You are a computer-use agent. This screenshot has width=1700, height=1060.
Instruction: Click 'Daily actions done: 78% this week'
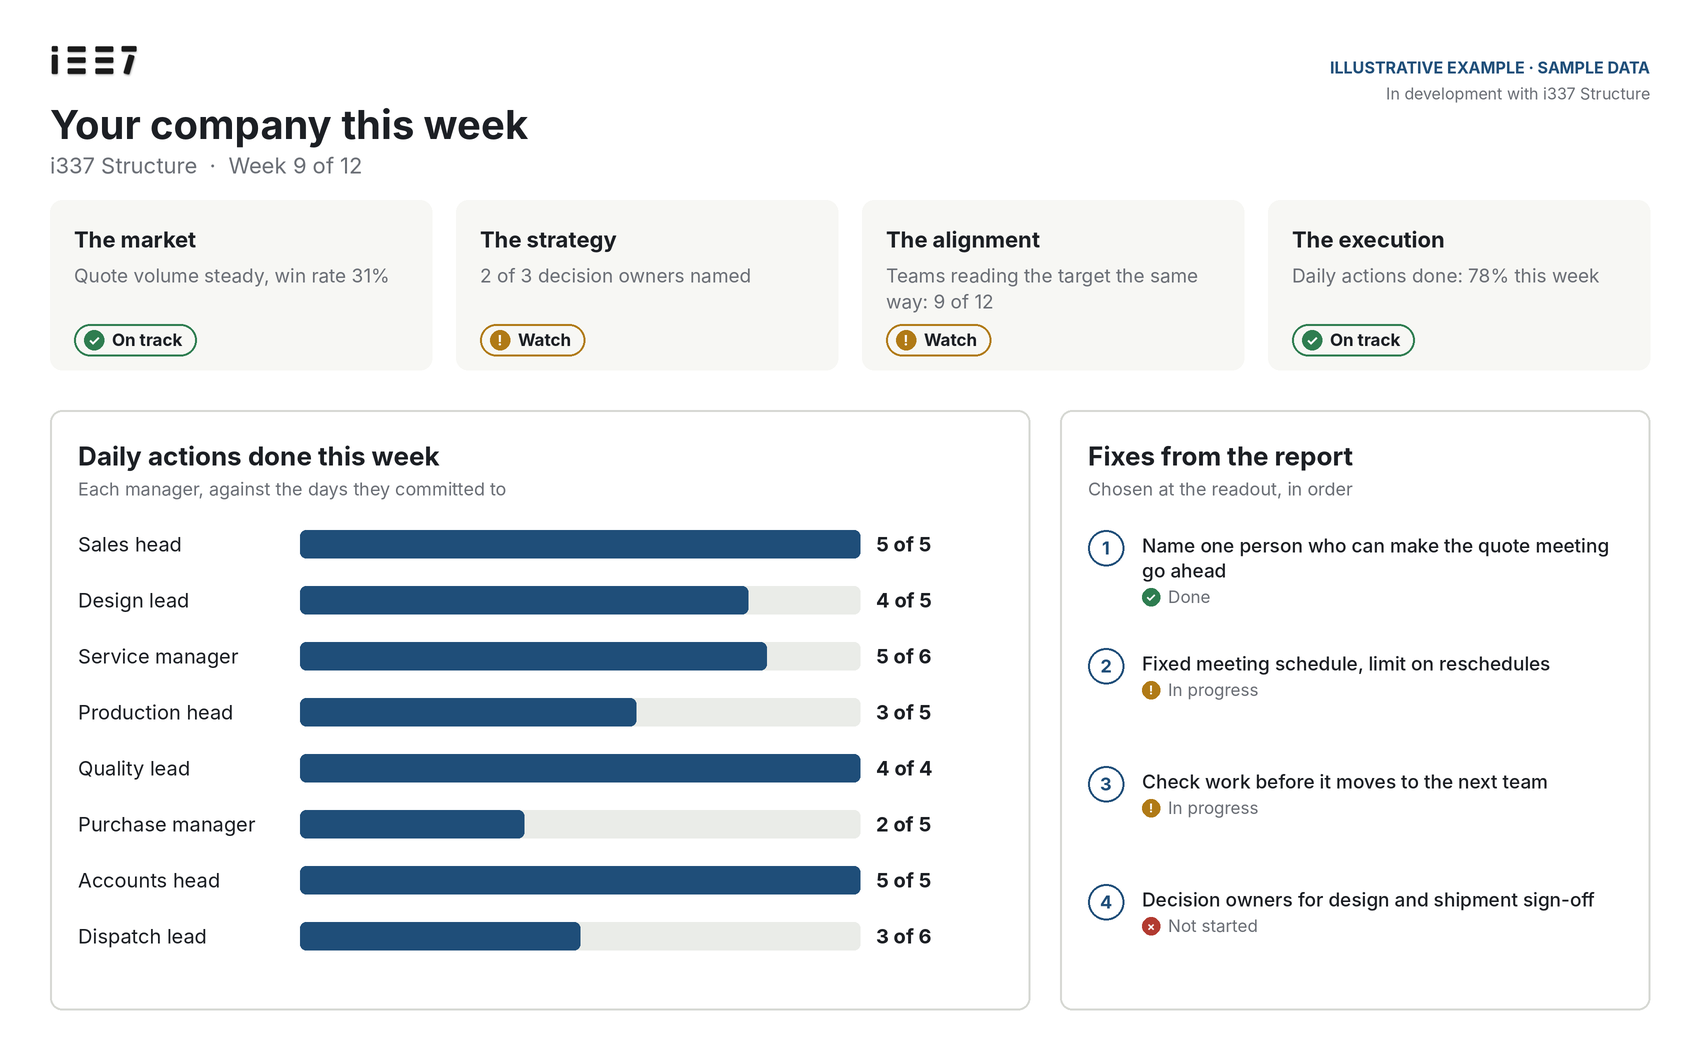point(1445,276)
